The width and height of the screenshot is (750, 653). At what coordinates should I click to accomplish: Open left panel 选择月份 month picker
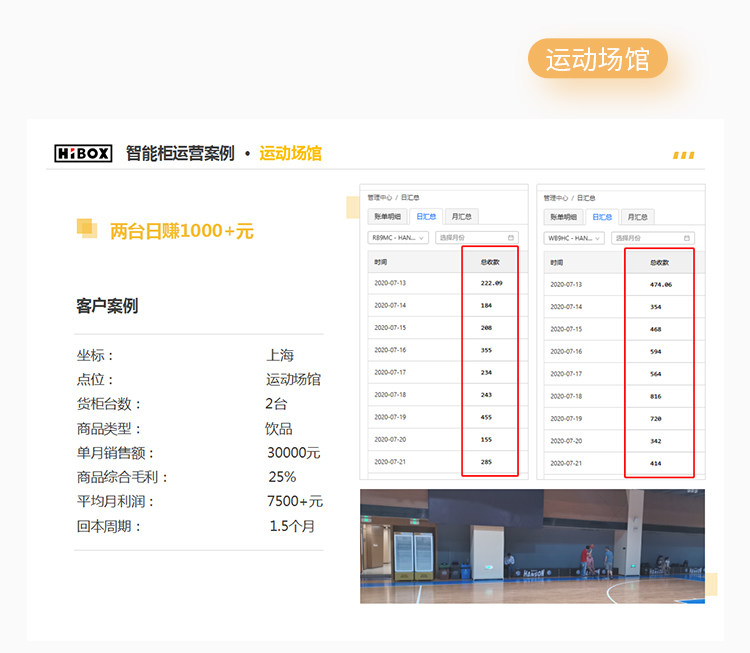click(x=477, y=238)
